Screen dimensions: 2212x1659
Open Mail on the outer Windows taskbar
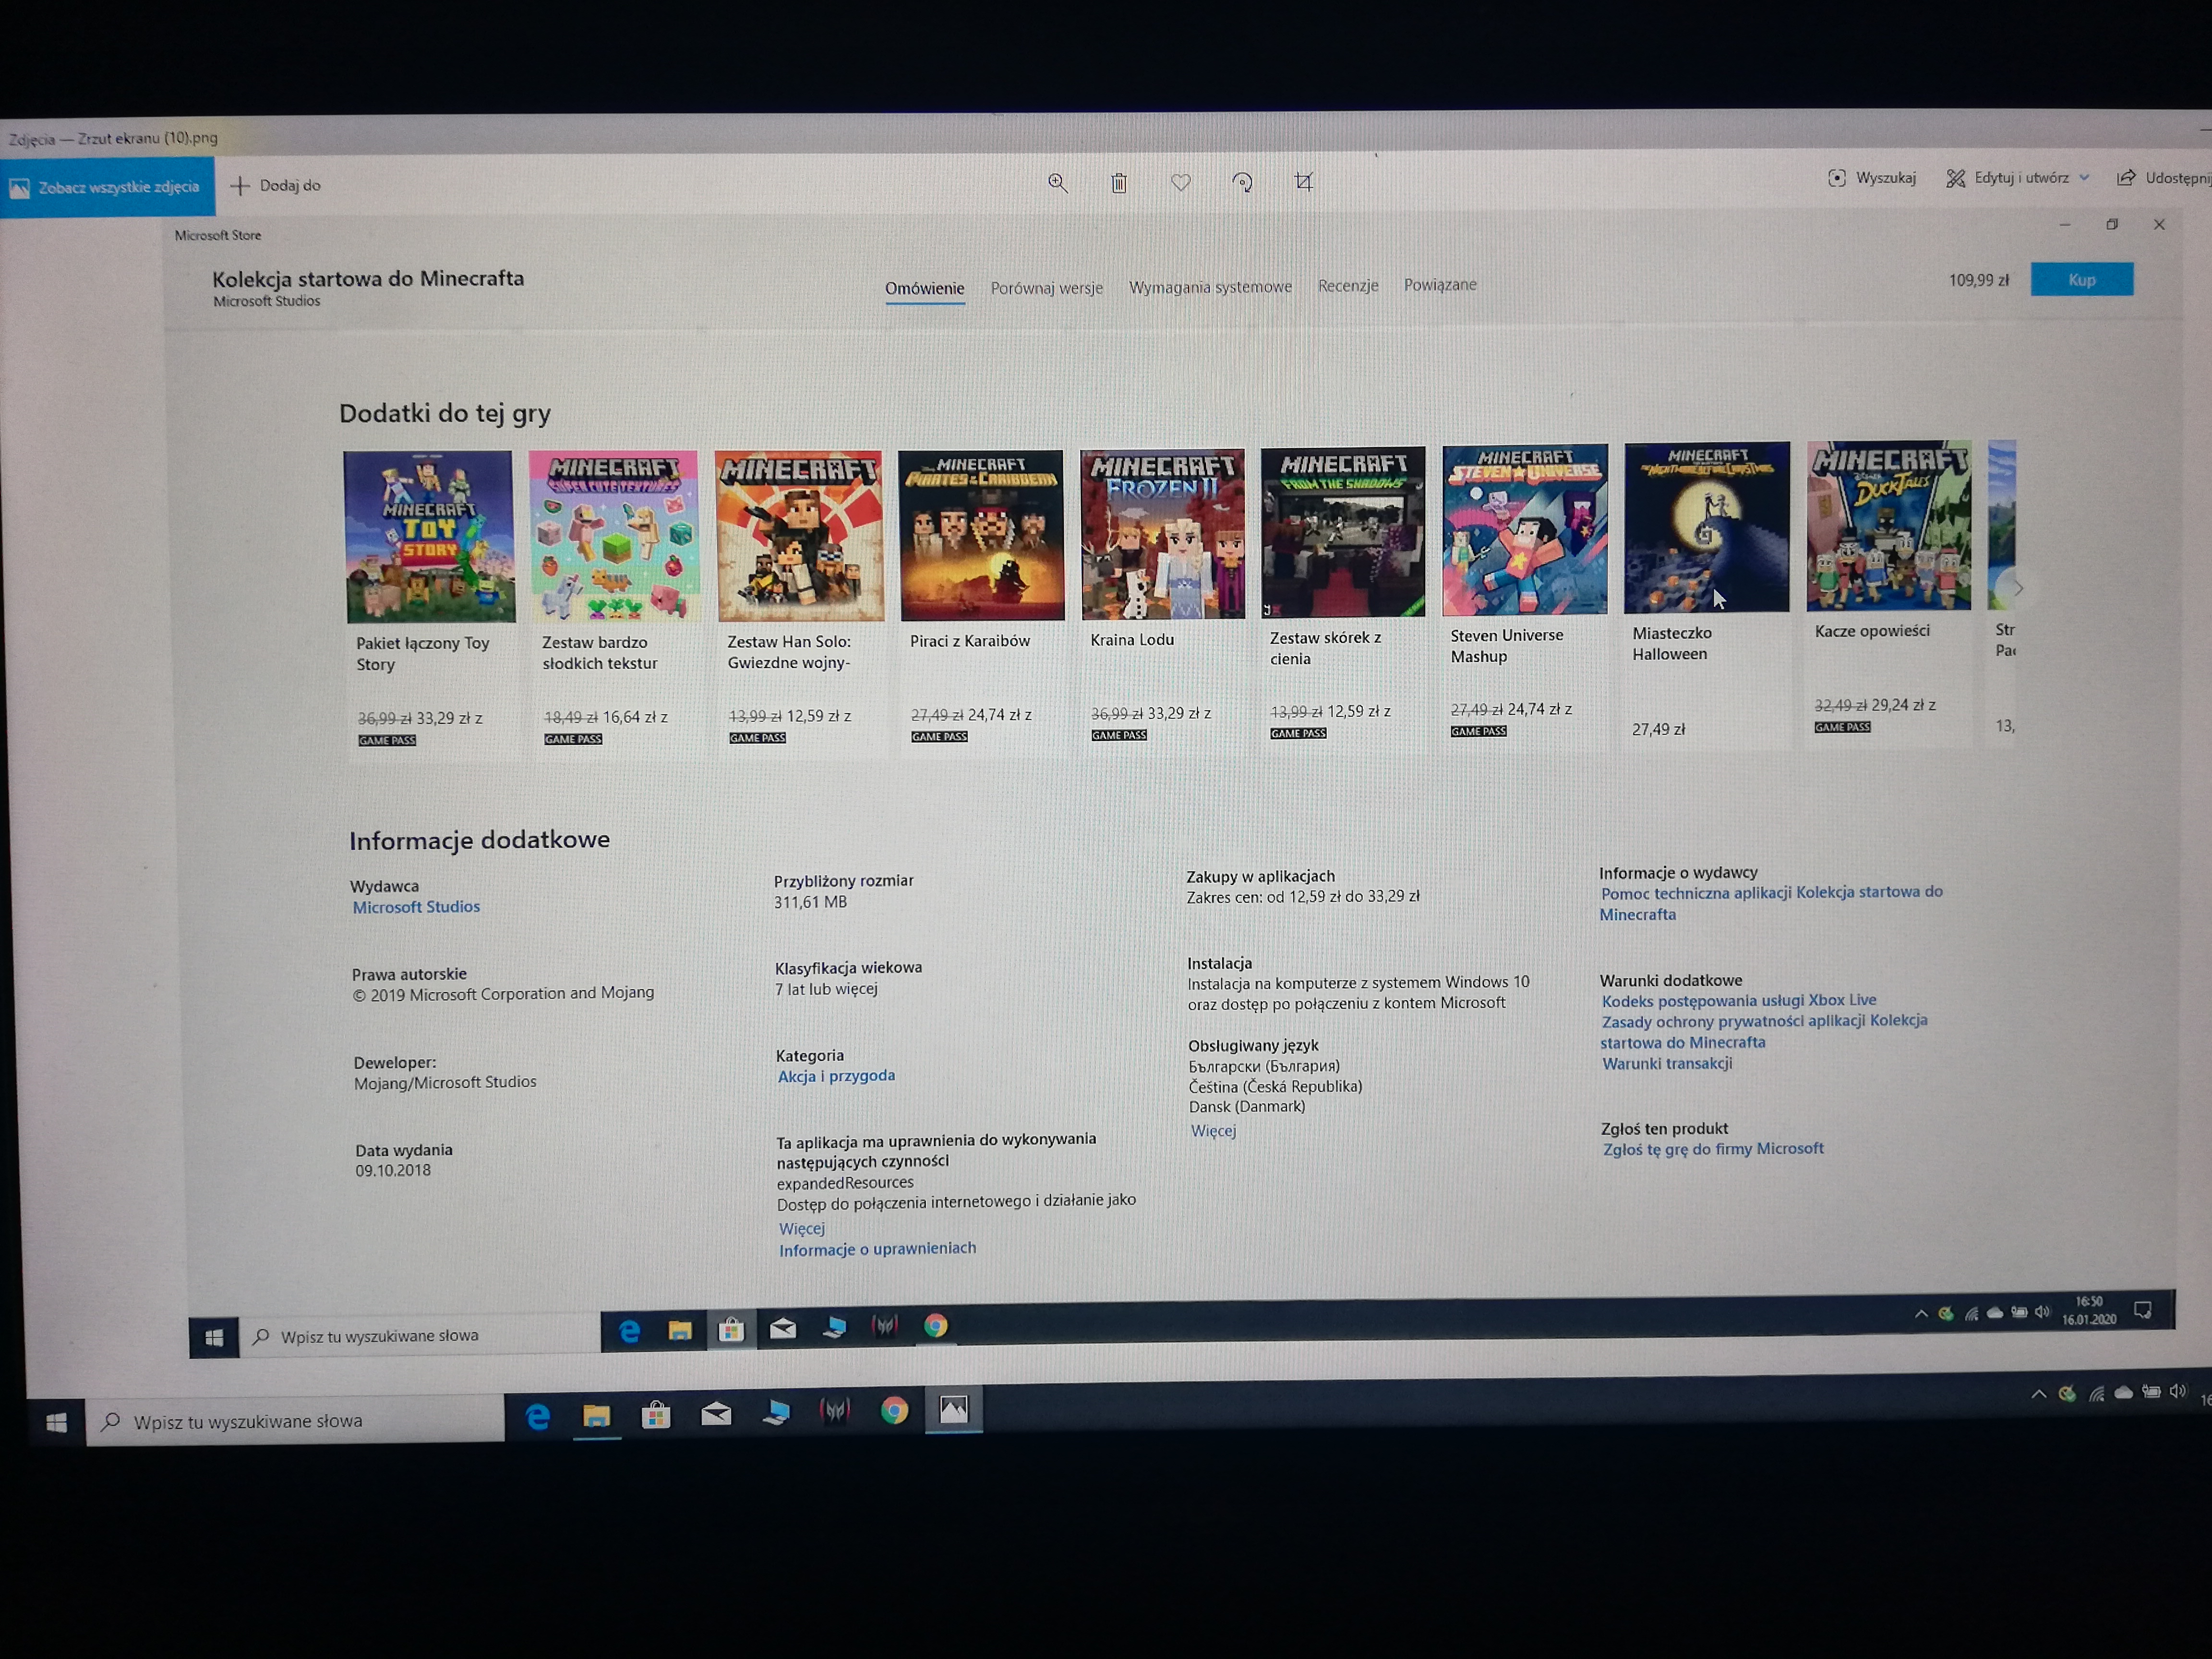point(716,1413)
